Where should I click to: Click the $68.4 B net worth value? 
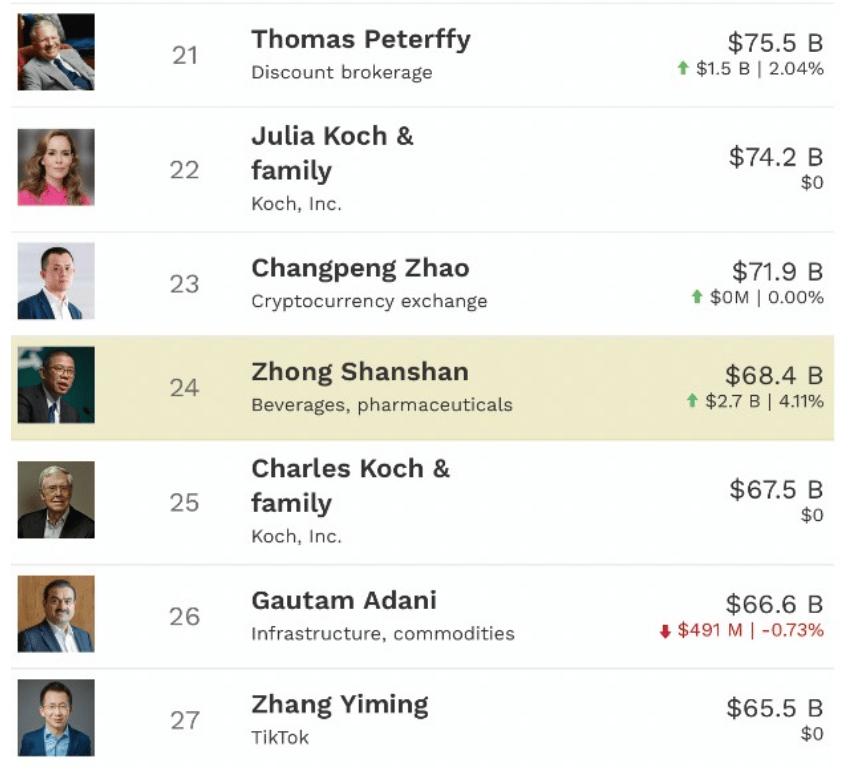coord(774,376)
